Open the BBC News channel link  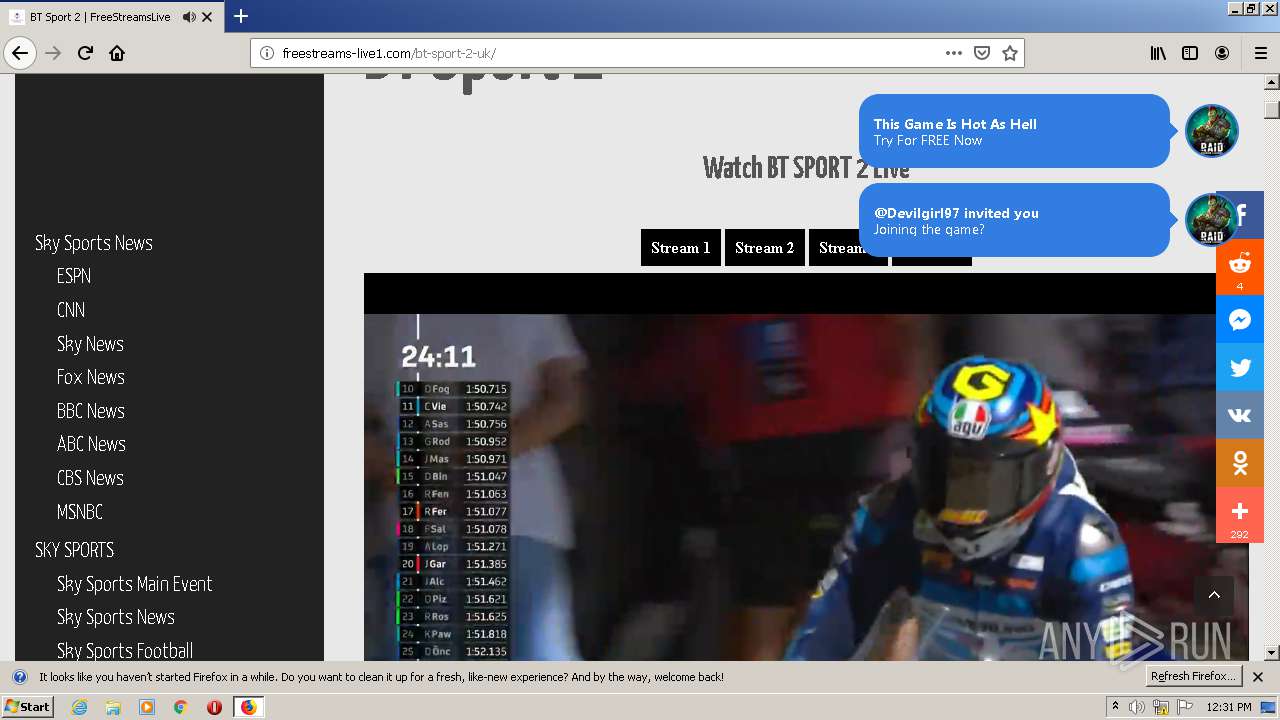[x=91, y=411]
